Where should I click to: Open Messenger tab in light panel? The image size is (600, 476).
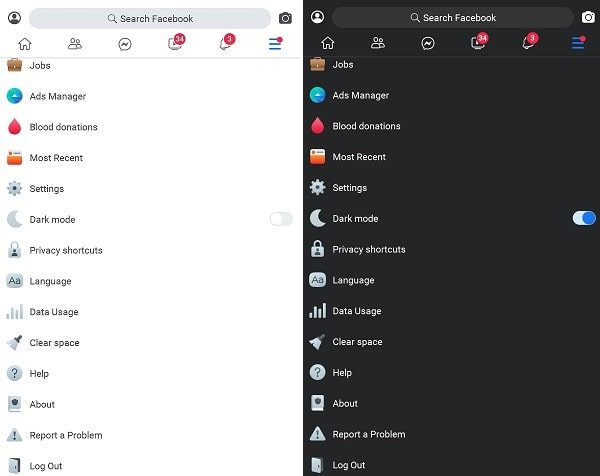pyautogui.click(x=125, y=44)
